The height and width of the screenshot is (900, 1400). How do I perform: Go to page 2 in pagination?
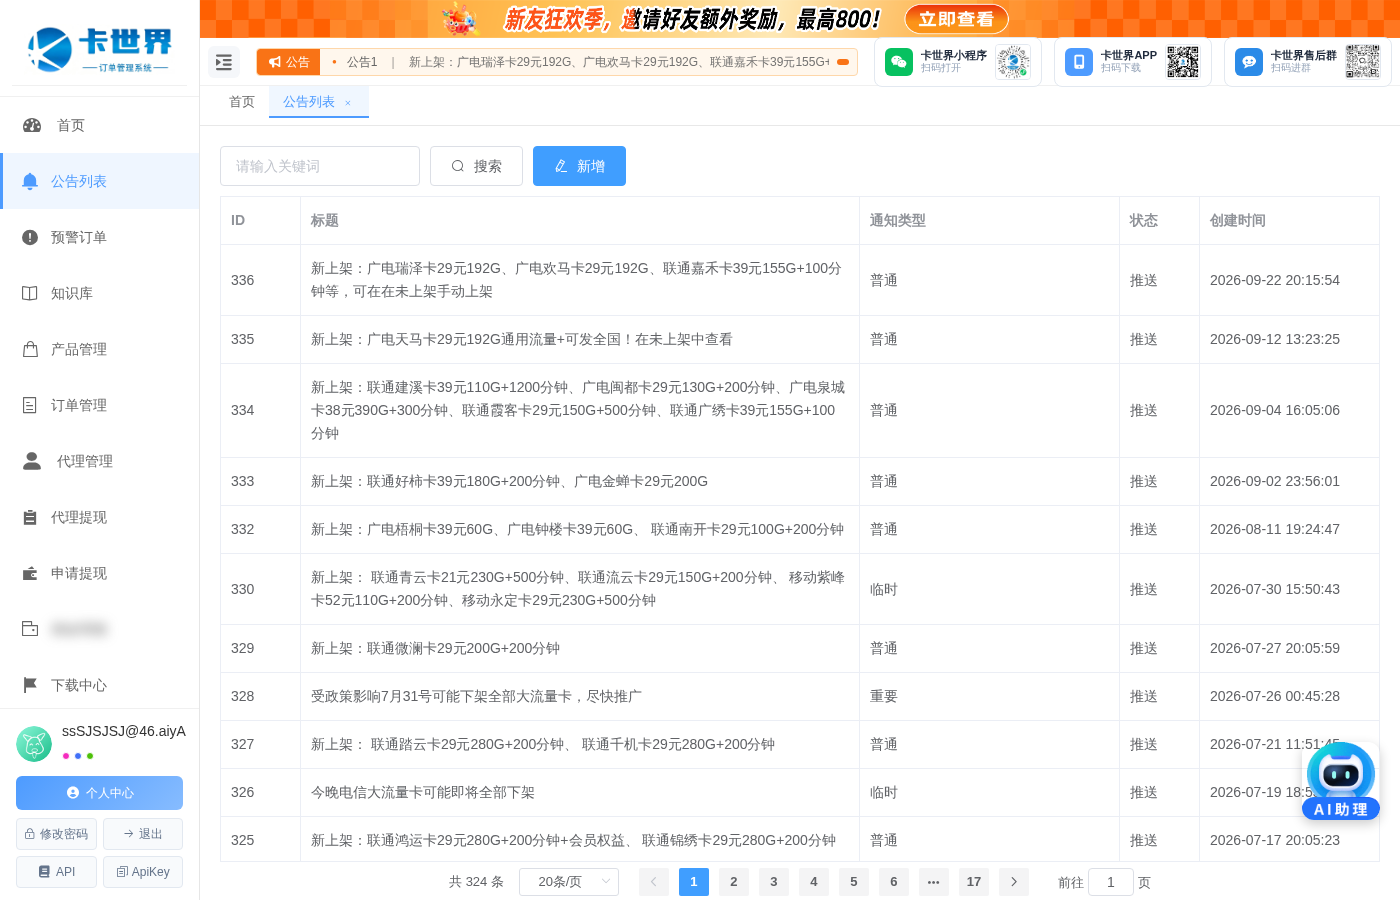point(734,882)
